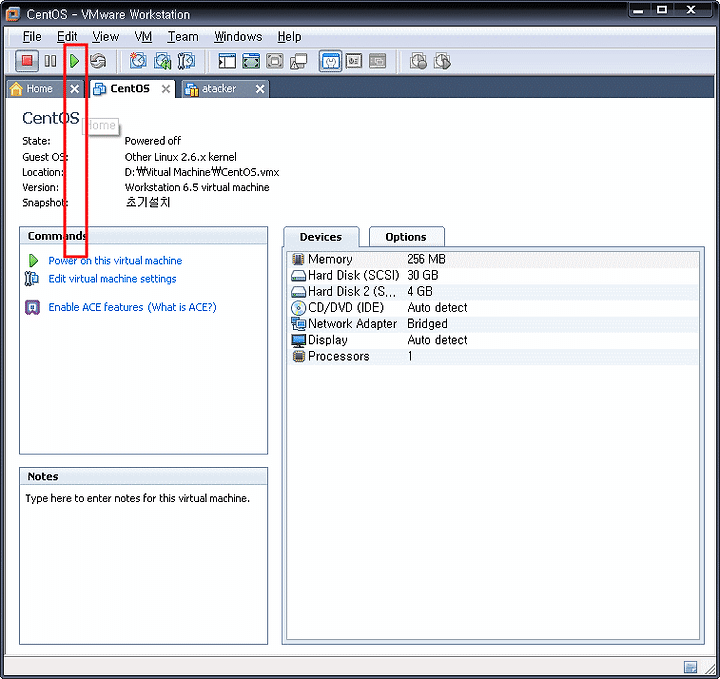
Task: Open the VM menu
Action: (x=143, y=37)
